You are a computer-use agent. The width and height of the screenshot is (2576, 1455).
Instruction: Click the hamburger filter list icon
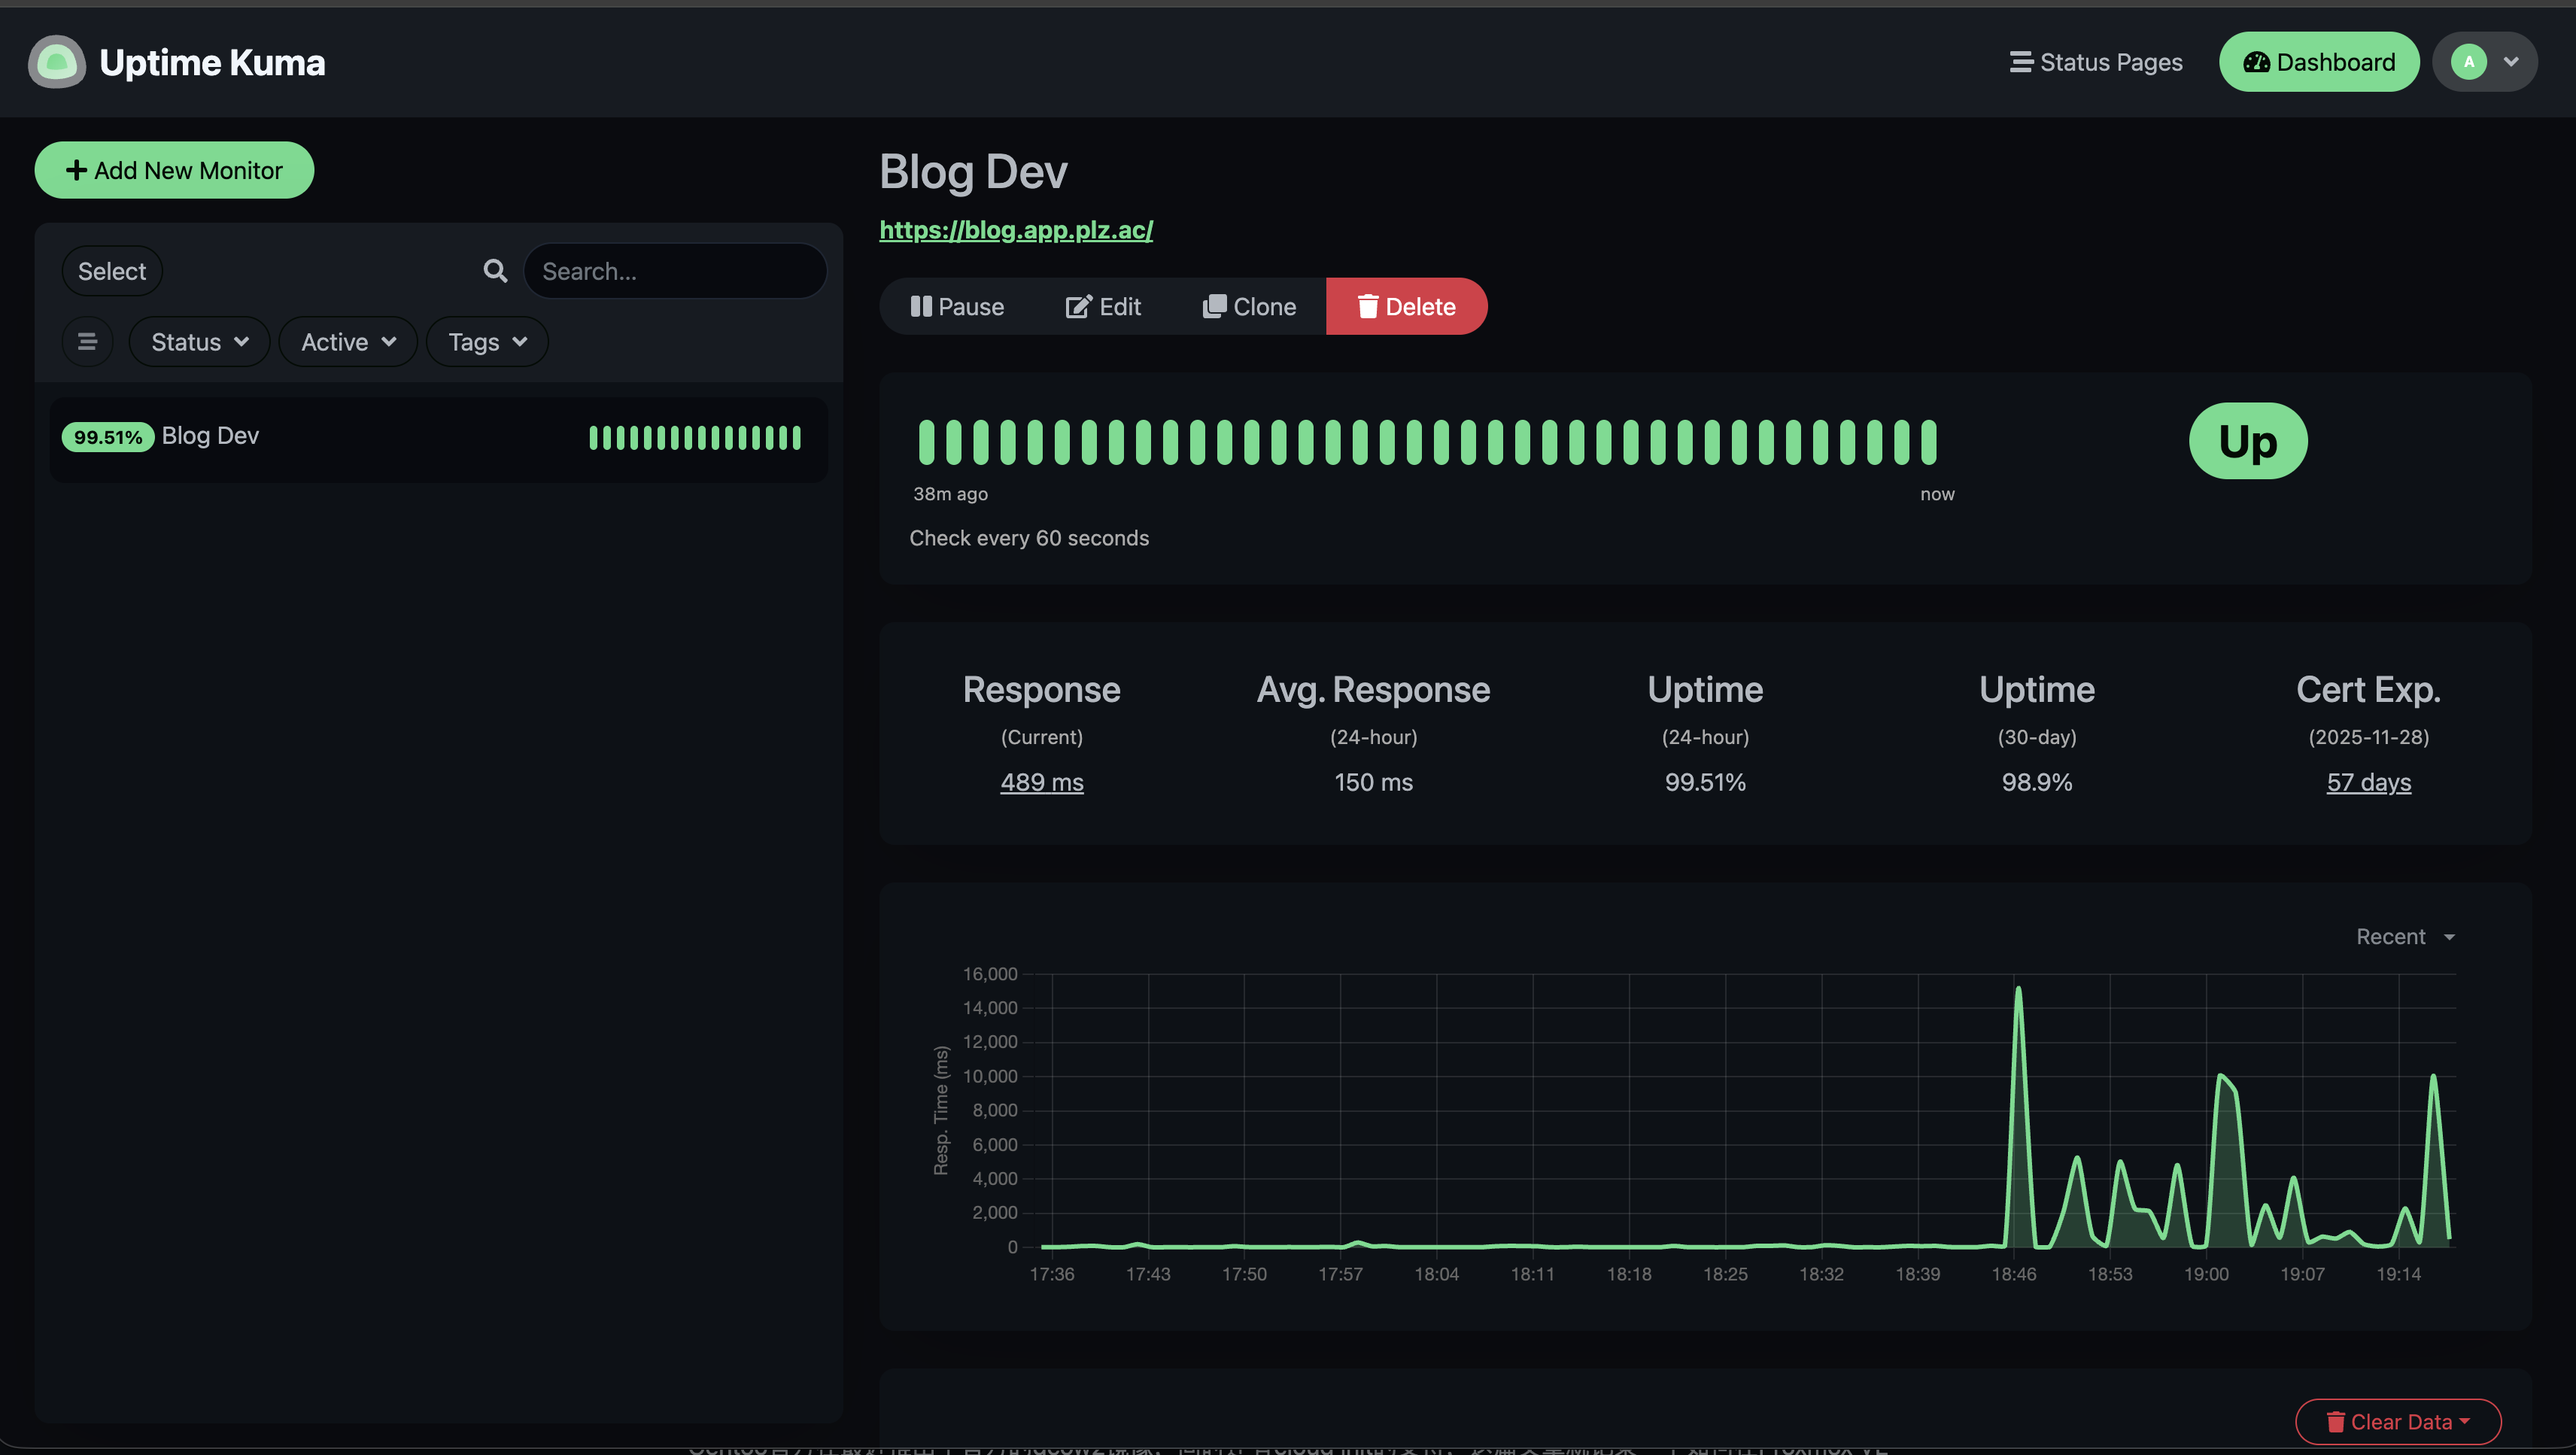(x=88, y=342)
